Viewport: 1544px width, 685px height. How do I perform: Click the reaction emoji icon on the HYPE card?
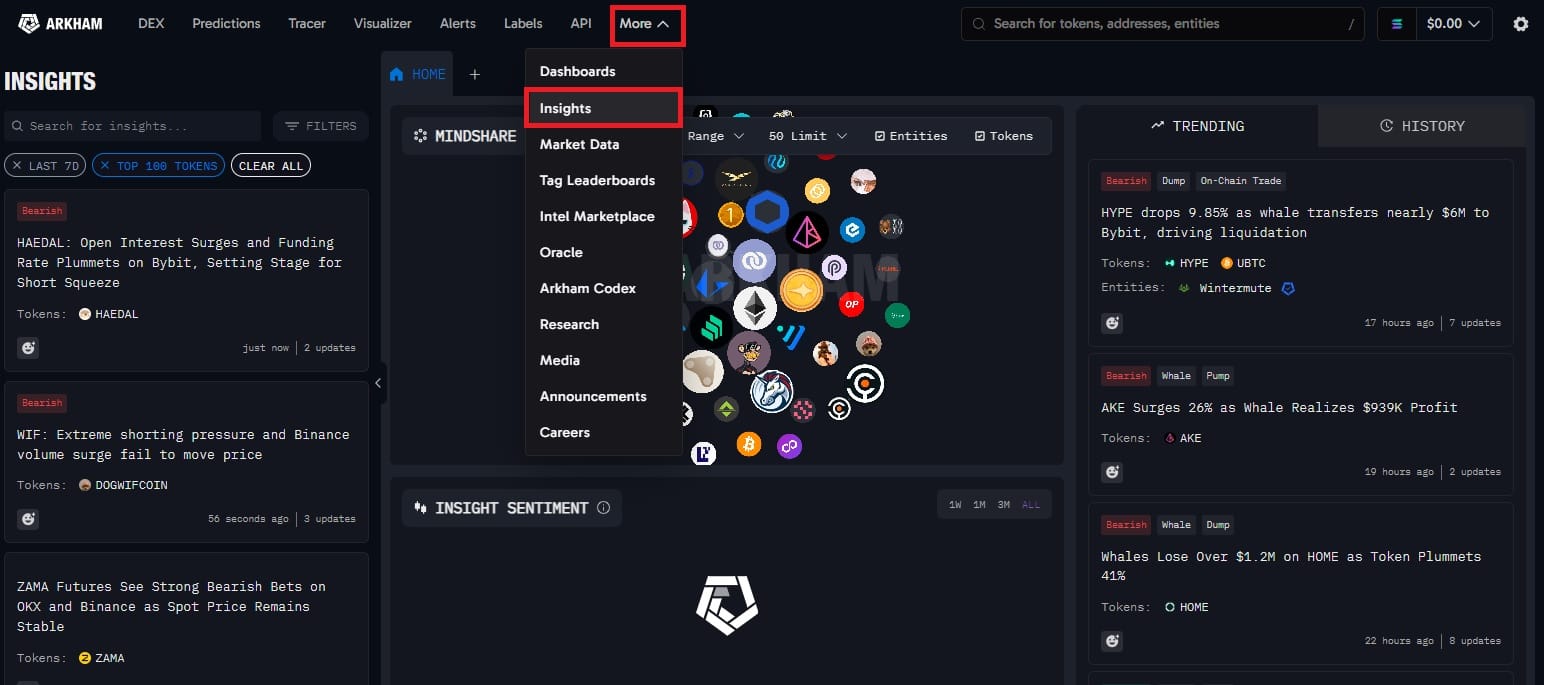coord(1112,323)
